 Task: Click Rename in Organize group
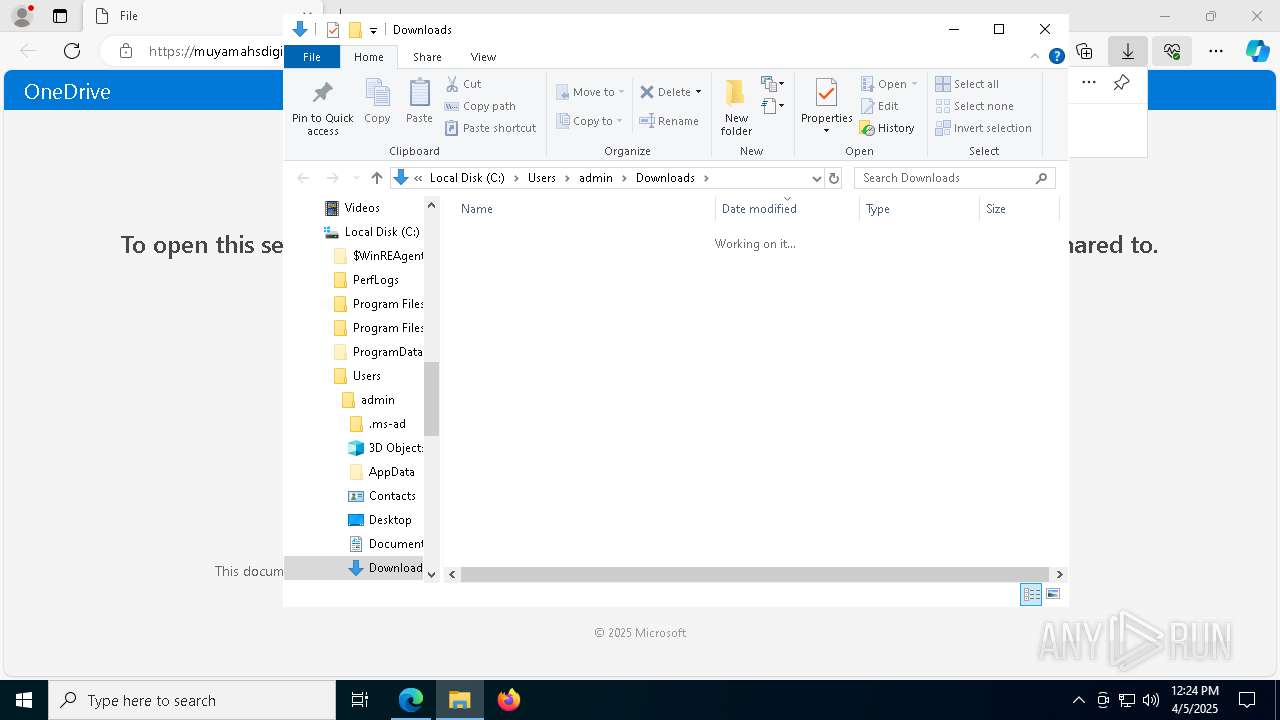669,121
